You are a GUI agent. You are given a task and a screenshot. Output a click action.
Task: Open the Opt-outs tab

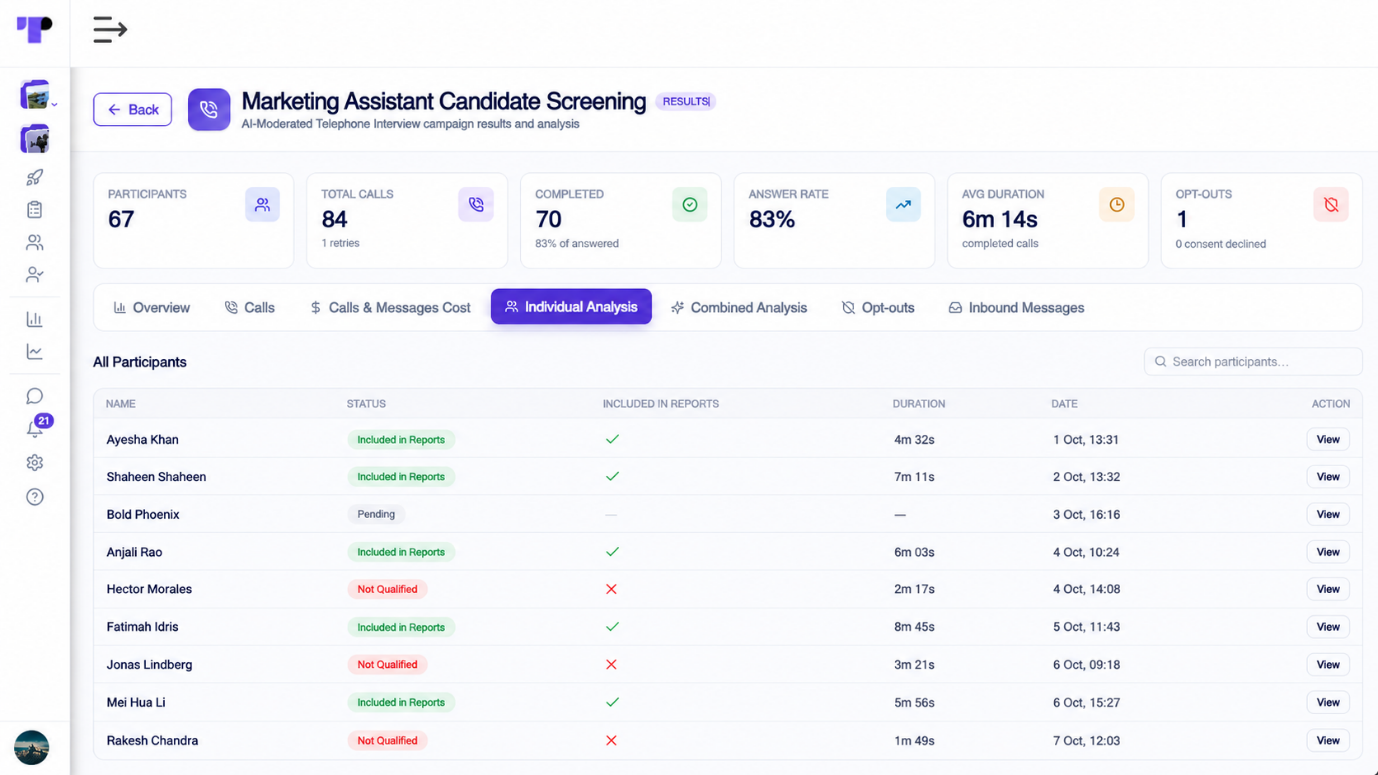[878, 308]
